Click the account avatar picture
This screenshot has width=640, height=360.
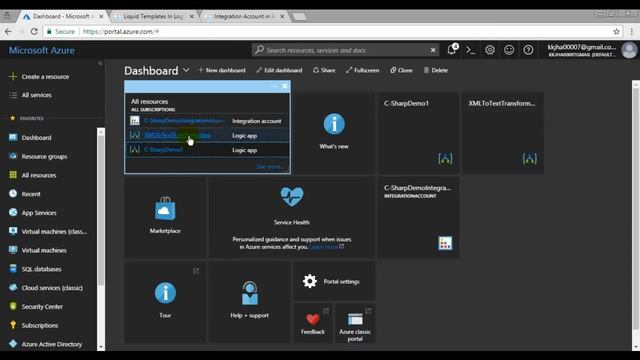[x=629, y=50]
